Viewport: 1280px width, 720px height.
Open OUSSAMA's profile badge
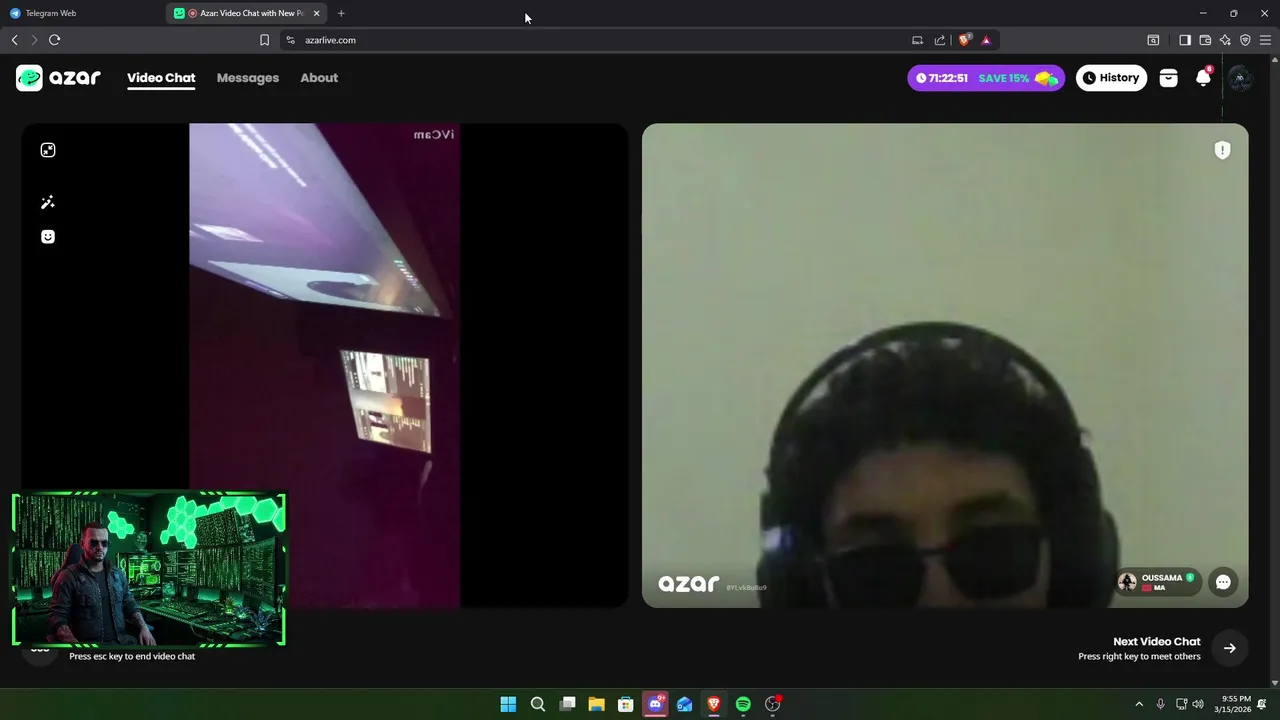pyautogui.click(x=1159, y=582)
